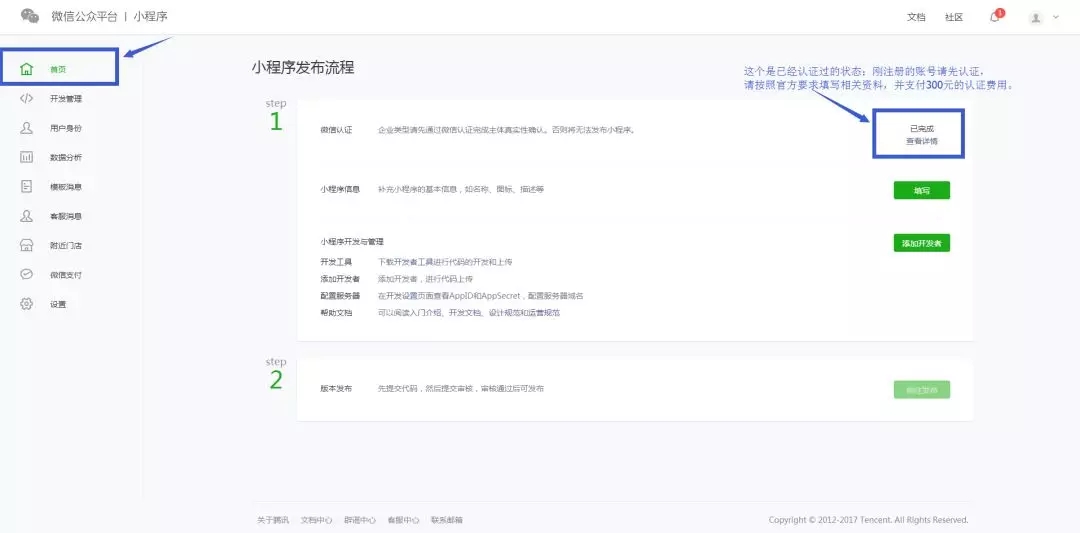This screenshot has width=1080, height=533.
Task: Select the 附近门店 storefront icon
Action: 26,245
